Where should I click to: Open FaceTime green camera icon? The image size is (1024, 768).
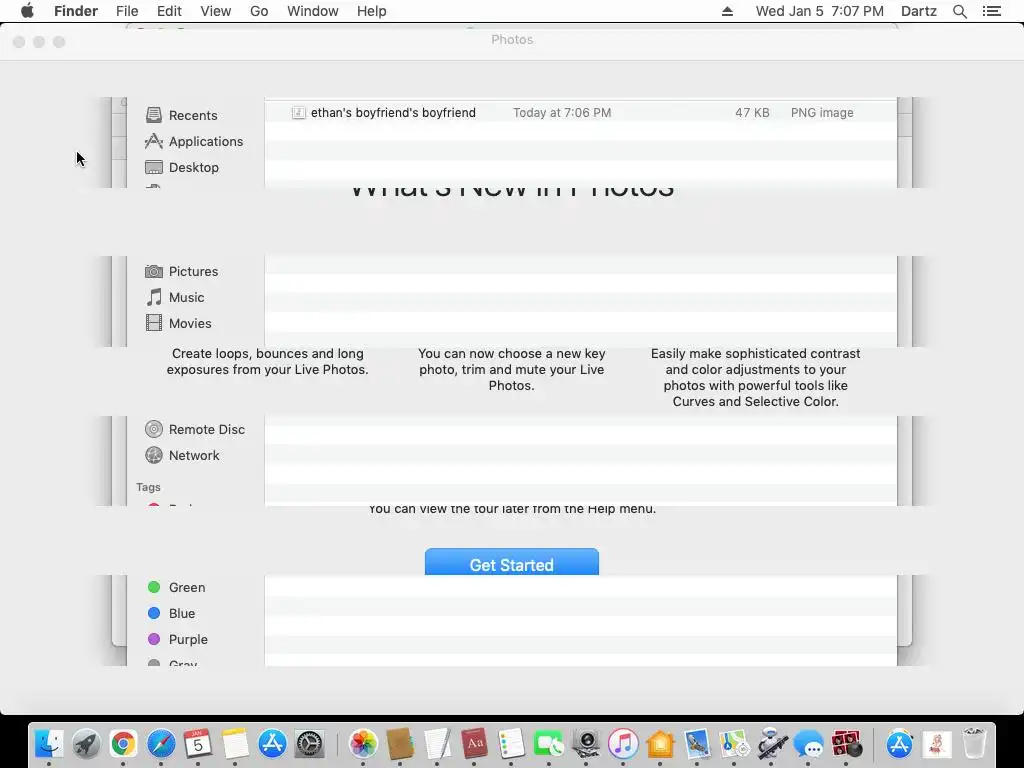tap(549, 743)
